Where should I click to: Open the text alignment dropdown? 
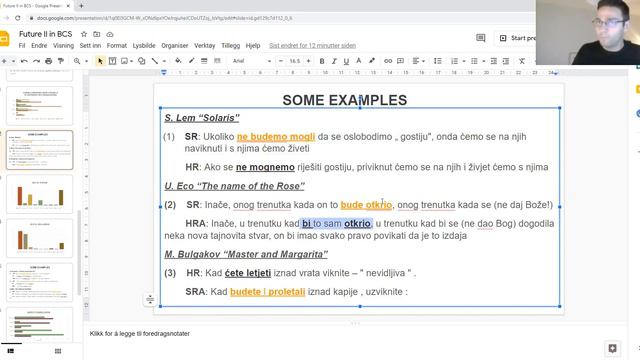[x=418, y=61]
